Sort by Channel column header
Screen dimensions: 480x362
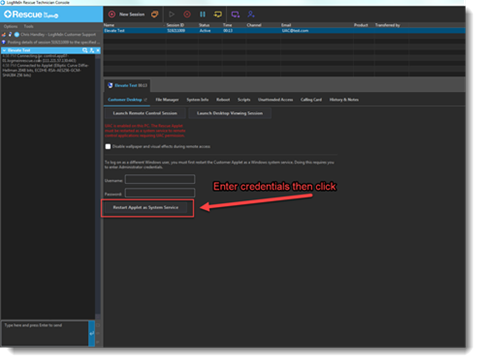click(x=254, y=25)
